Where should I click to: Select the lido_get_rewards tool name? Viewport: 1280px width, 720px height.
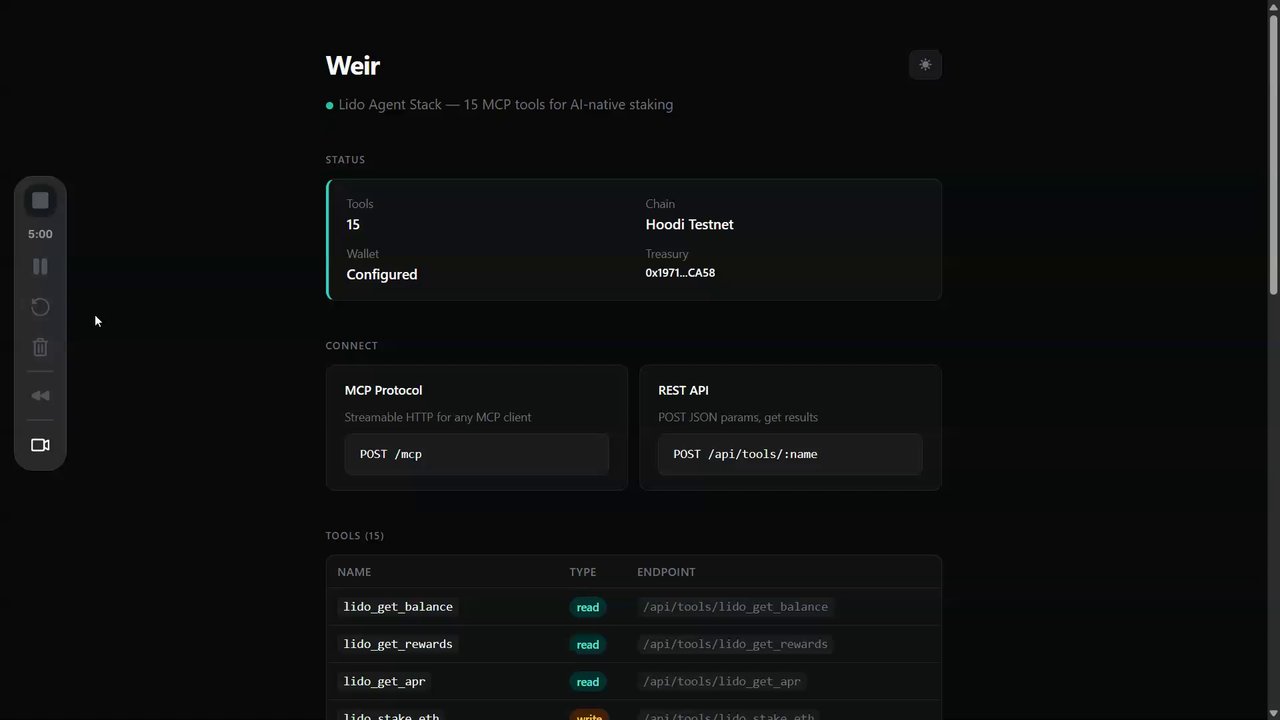click(x=398, y=644)
